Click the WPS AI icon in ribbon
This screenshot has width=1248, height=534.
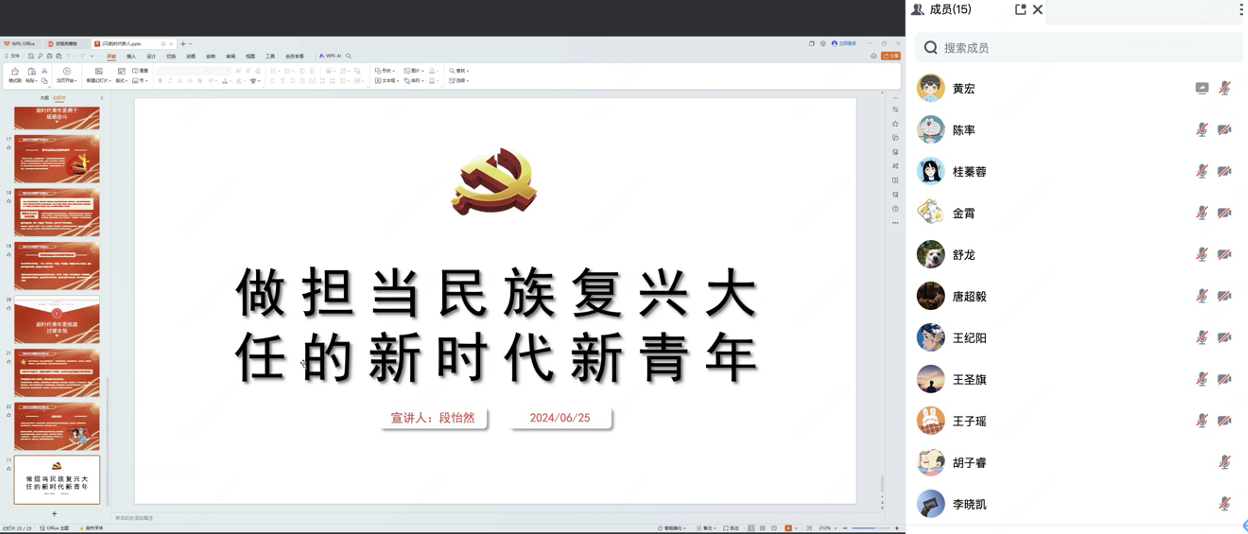[330, 56]
